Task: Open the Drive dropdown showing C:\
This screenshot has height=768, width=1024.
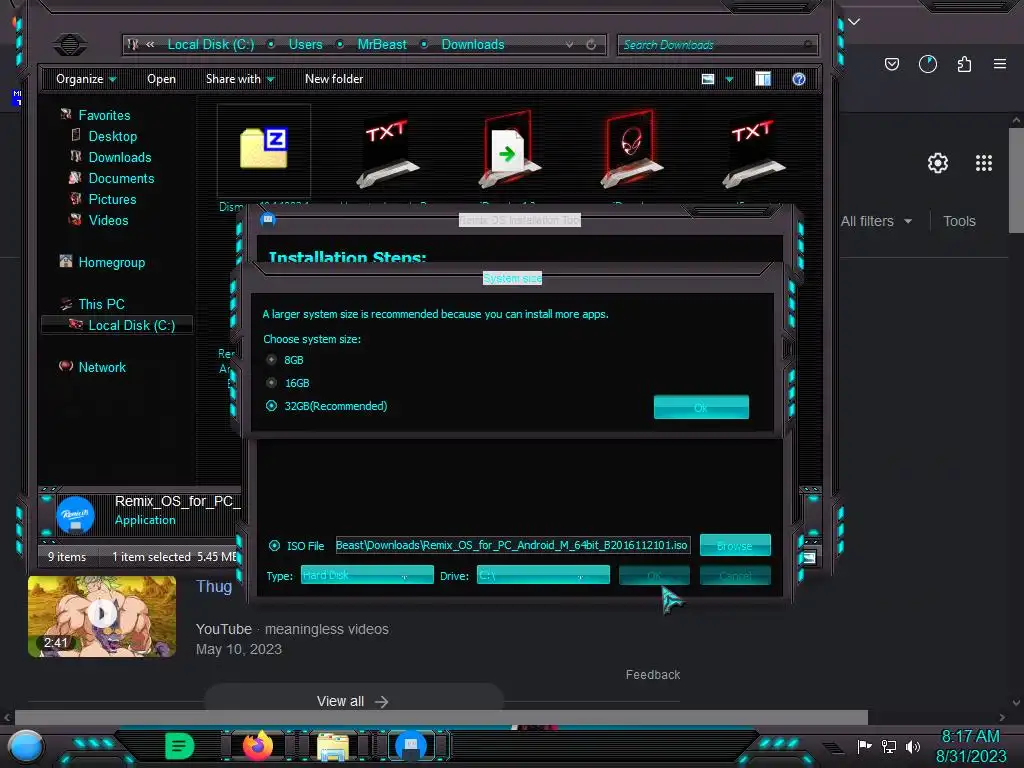Action: click(543, 575)
